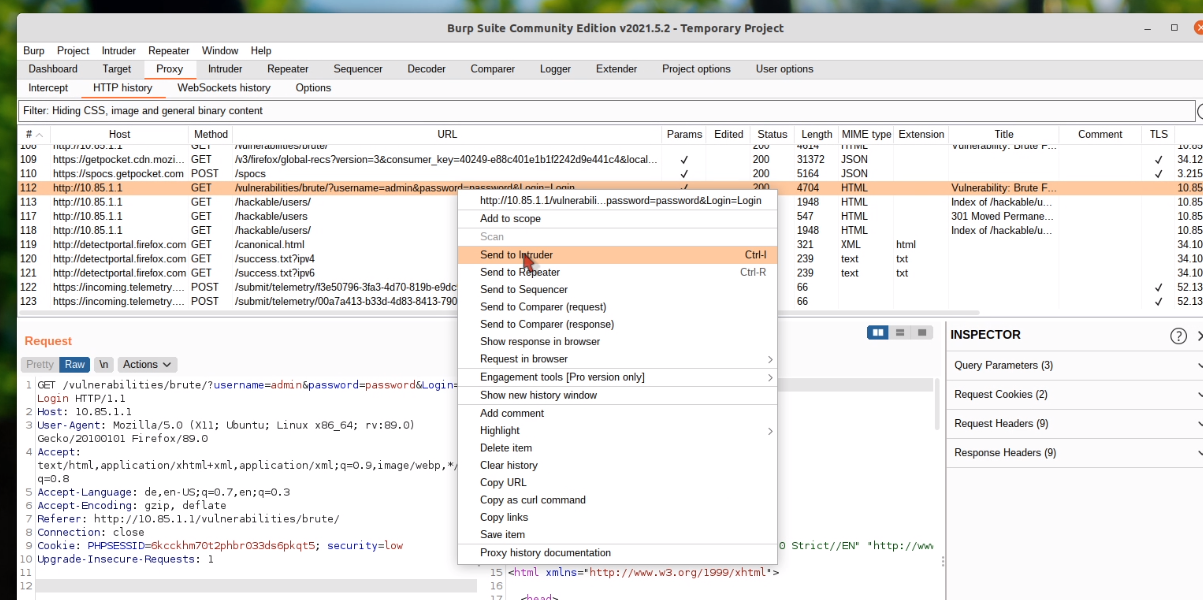Open the Actions dropdown in Request panel

(148, 365)
